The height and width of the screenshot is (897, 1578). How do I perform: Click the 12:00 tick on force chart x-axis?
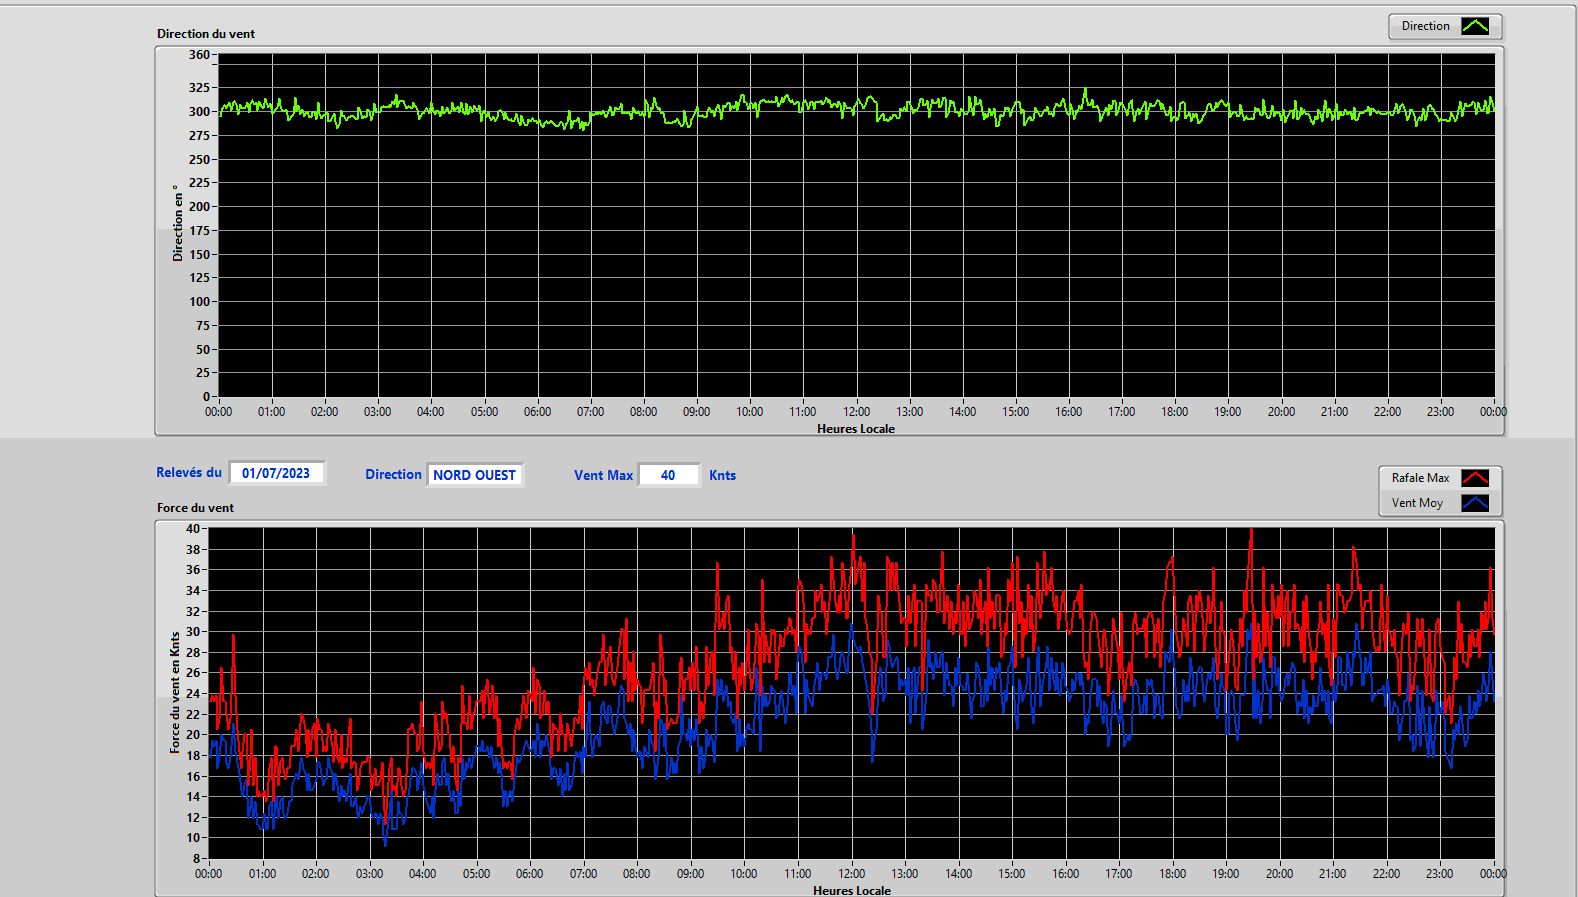pos(851,874)
